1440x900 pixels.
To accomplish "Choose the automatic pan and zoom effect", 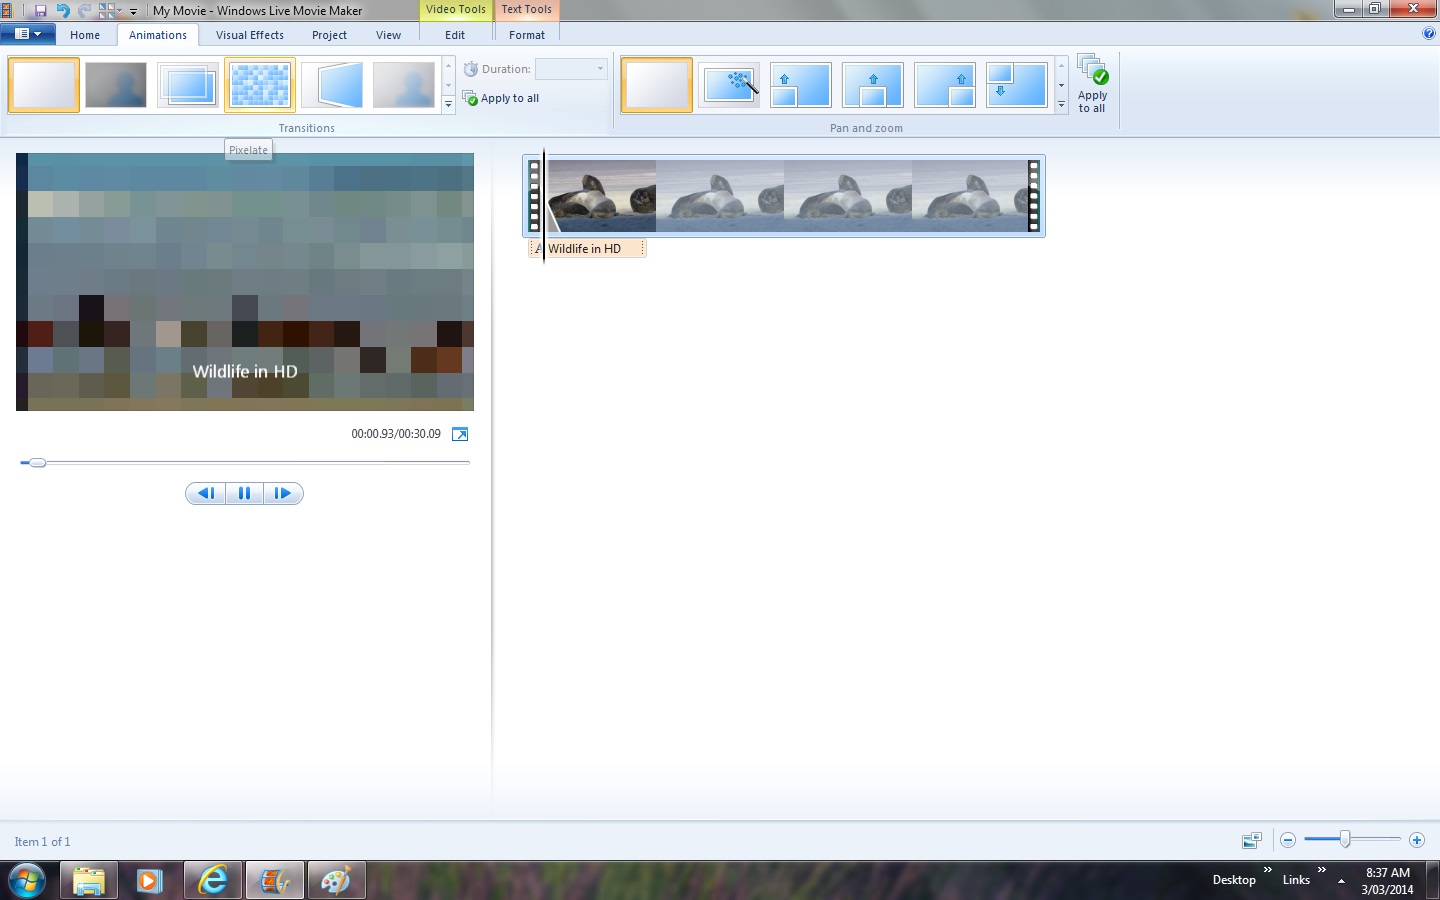I will (x=729, y=85).
